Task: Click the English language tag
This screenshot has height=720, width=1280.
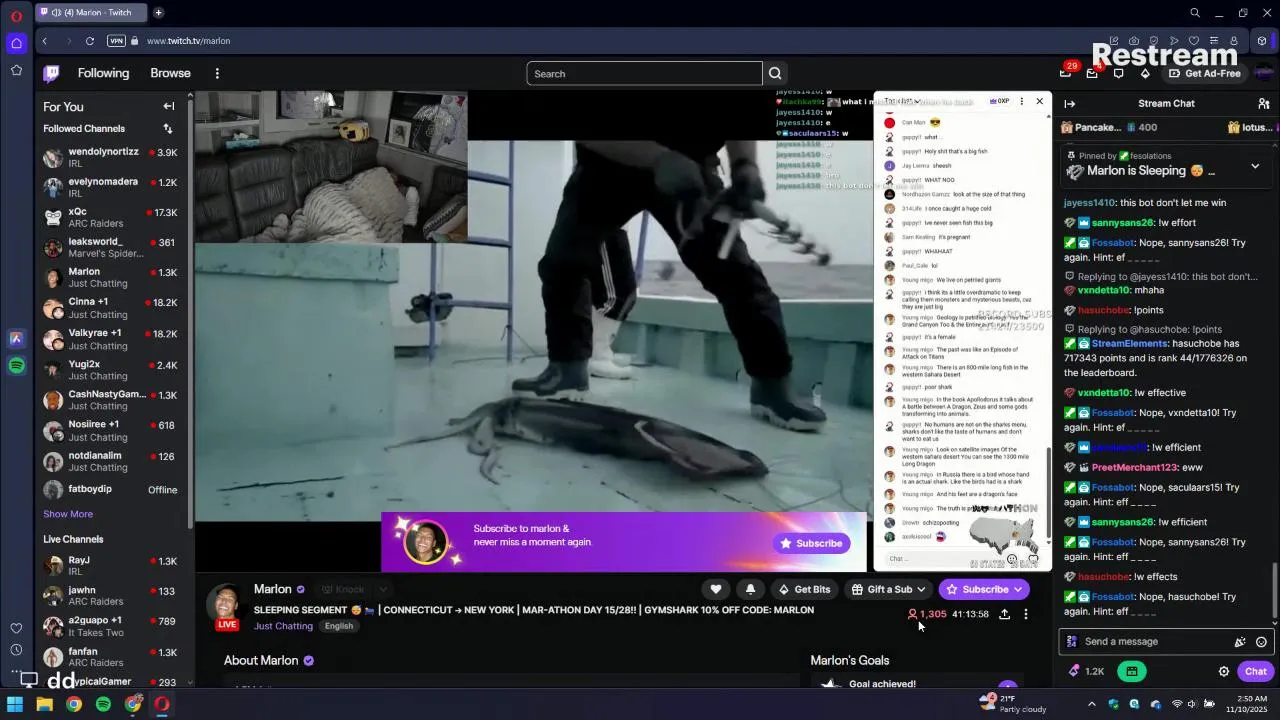Action: coord(338,626)
